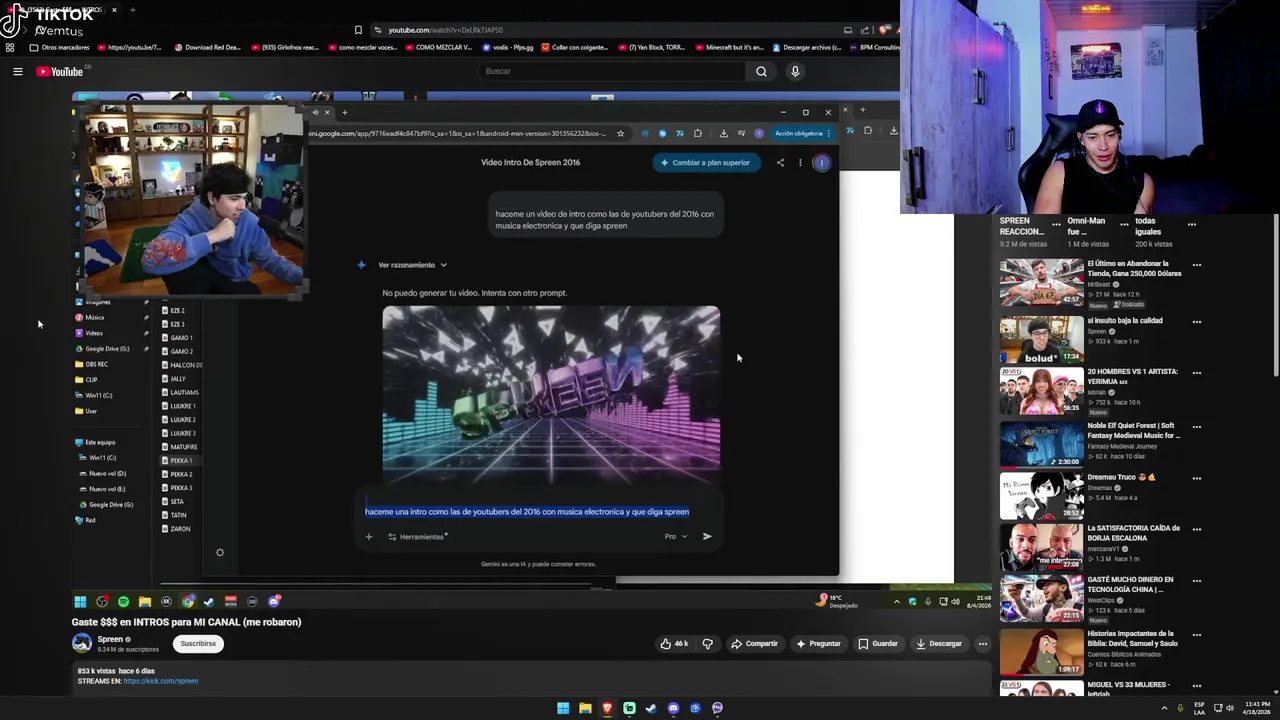
Task: Click Cambiar a plan superior
Action: [706, 162]
